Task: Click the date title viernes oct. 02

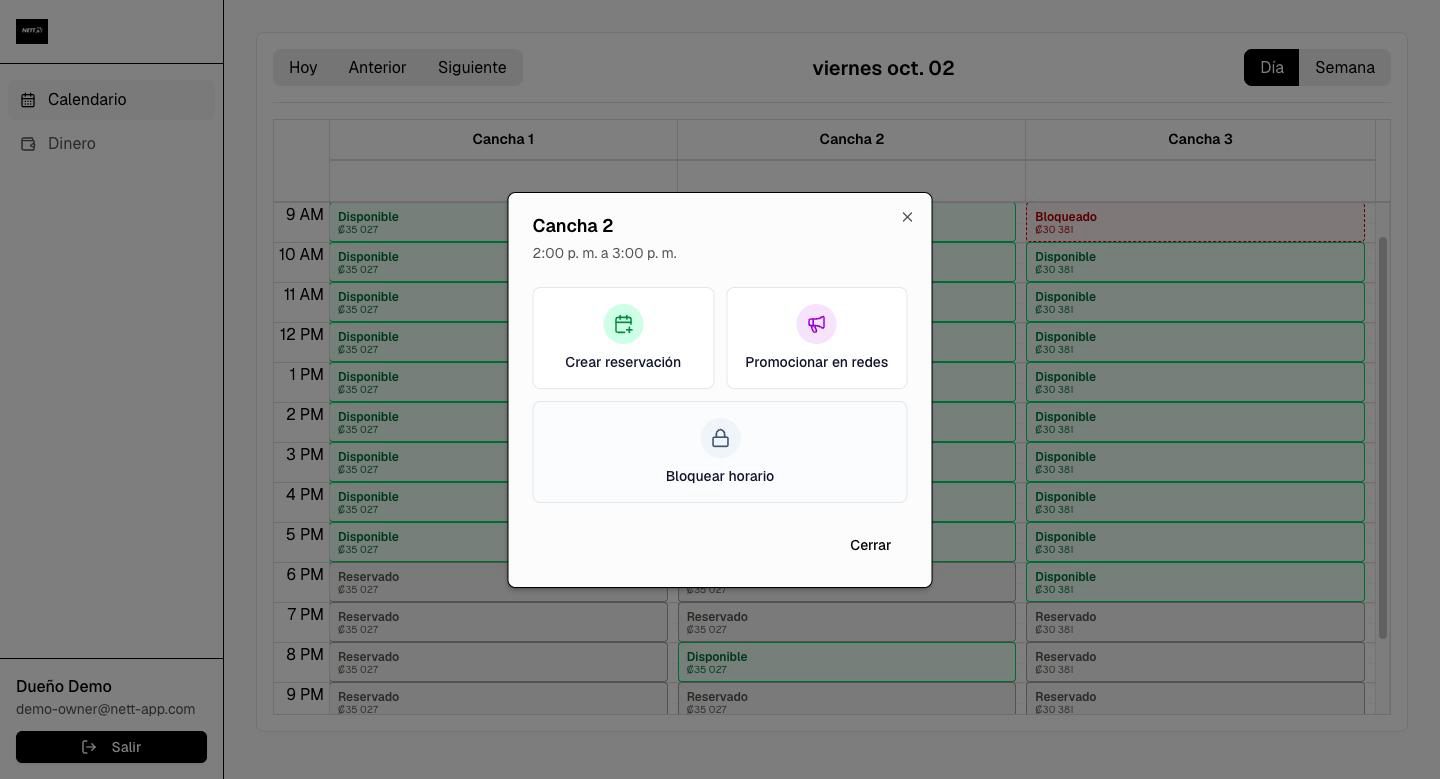Action: pyautogui.click(x=883, y=68)
